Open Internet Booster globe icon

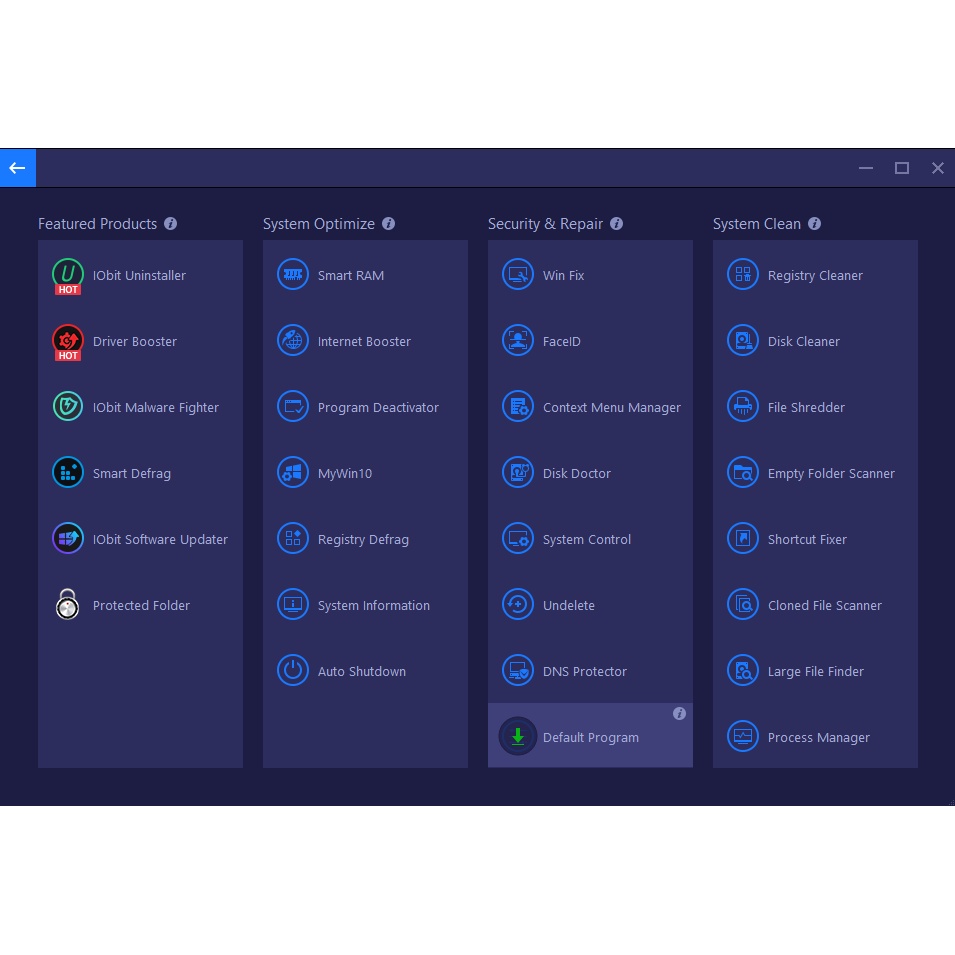pos(293,341)
